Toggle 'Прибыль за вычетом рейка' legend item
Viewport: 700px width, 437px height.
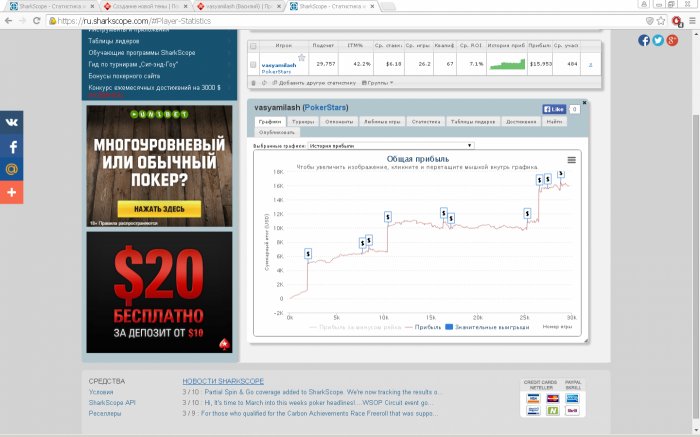click(355, 327)
